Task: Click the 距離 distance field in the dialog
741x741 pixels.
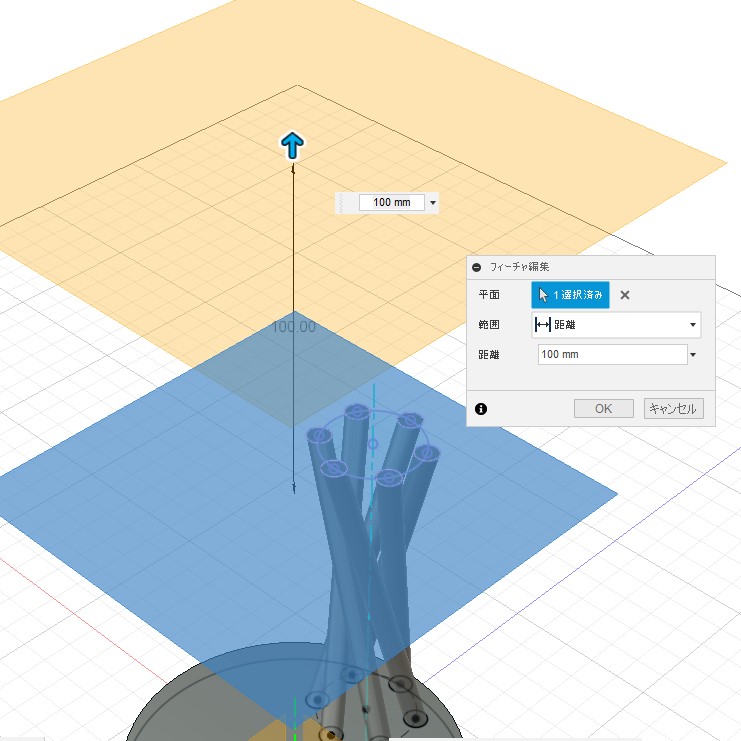Action: [x=612, y=354]
